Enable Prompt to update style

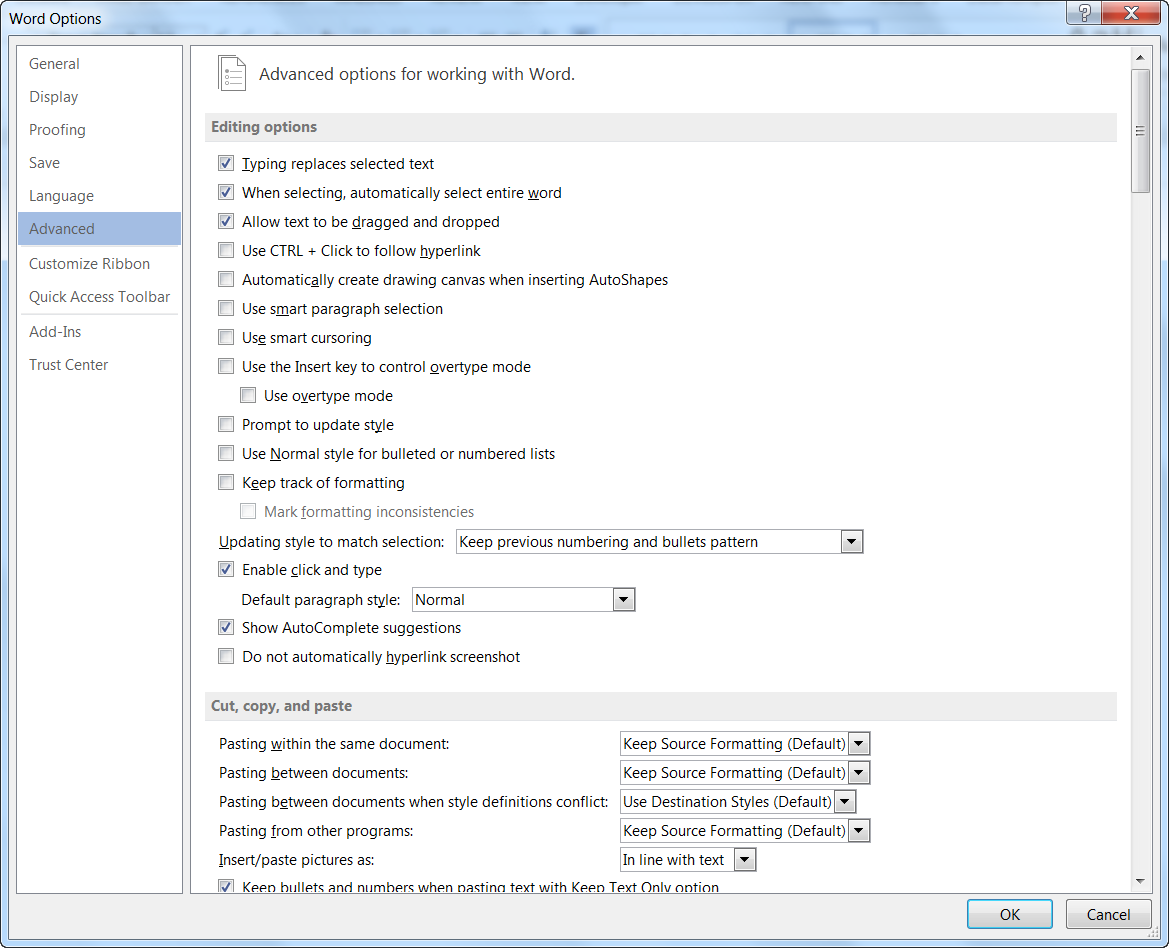click(226, 425)
